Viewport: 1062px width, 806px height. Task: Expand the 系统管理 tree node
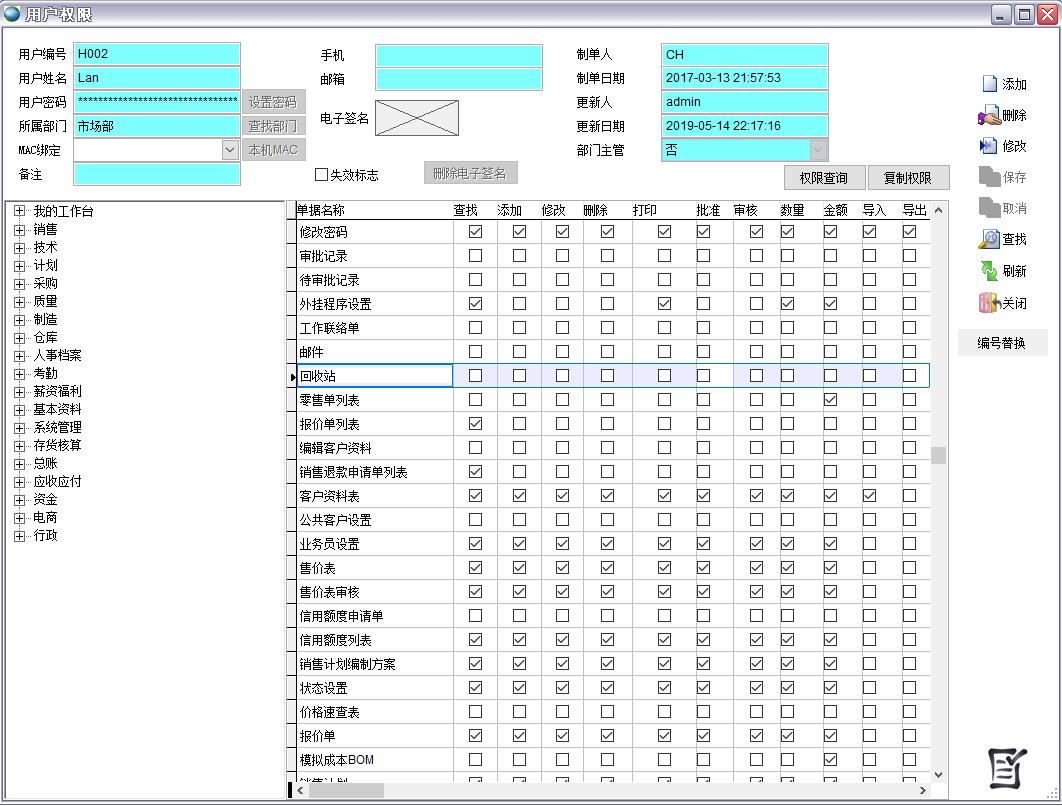[19, 428]
